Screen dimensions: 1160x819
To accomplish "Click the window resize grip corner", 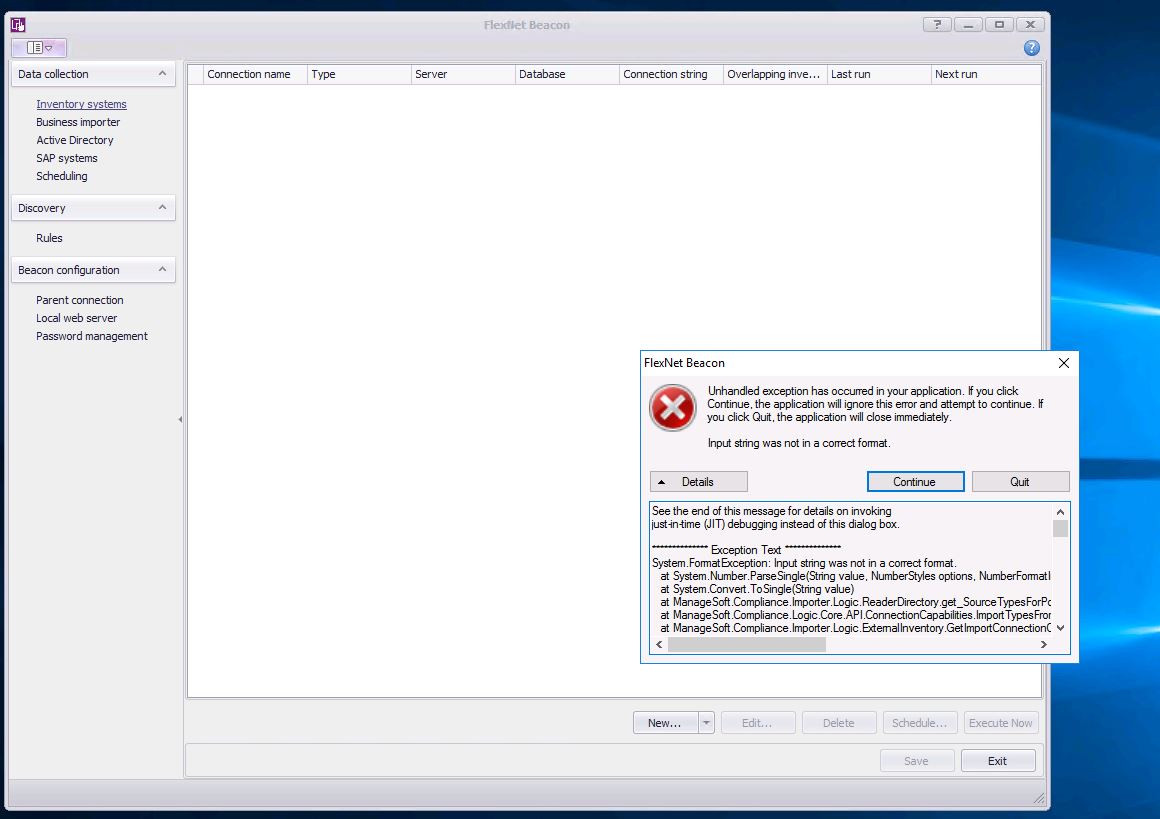I will (1039, 798).
